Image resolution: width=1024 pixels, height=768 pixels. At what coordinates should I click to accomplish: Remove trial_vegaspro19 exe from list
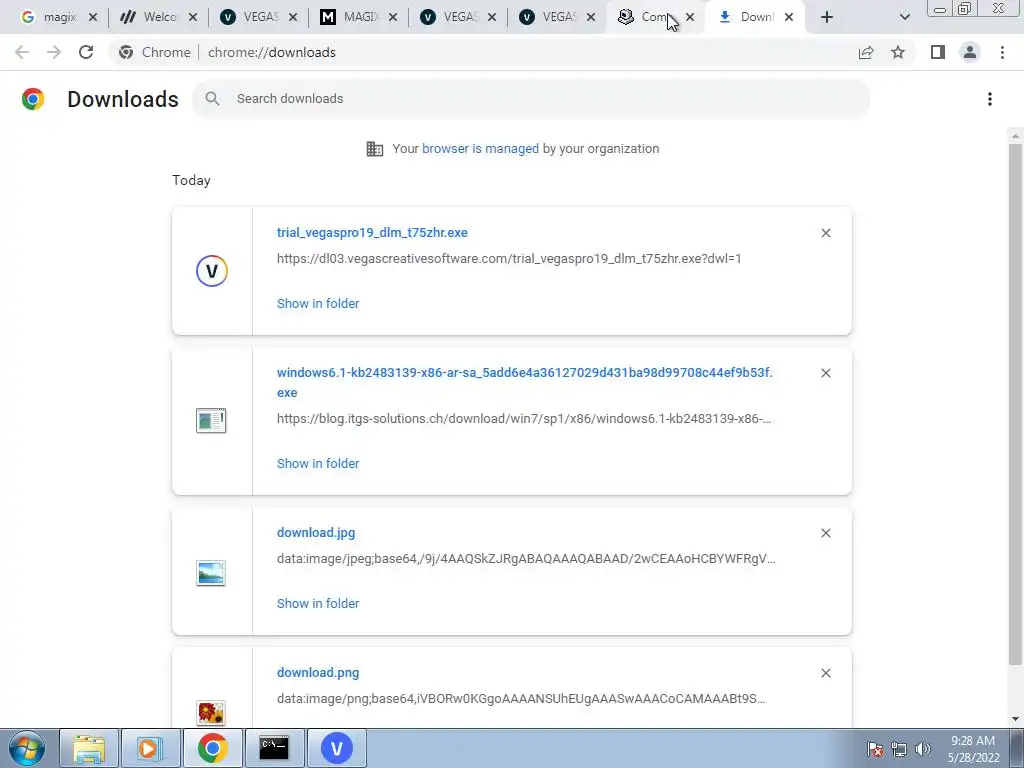pos(825,233)
